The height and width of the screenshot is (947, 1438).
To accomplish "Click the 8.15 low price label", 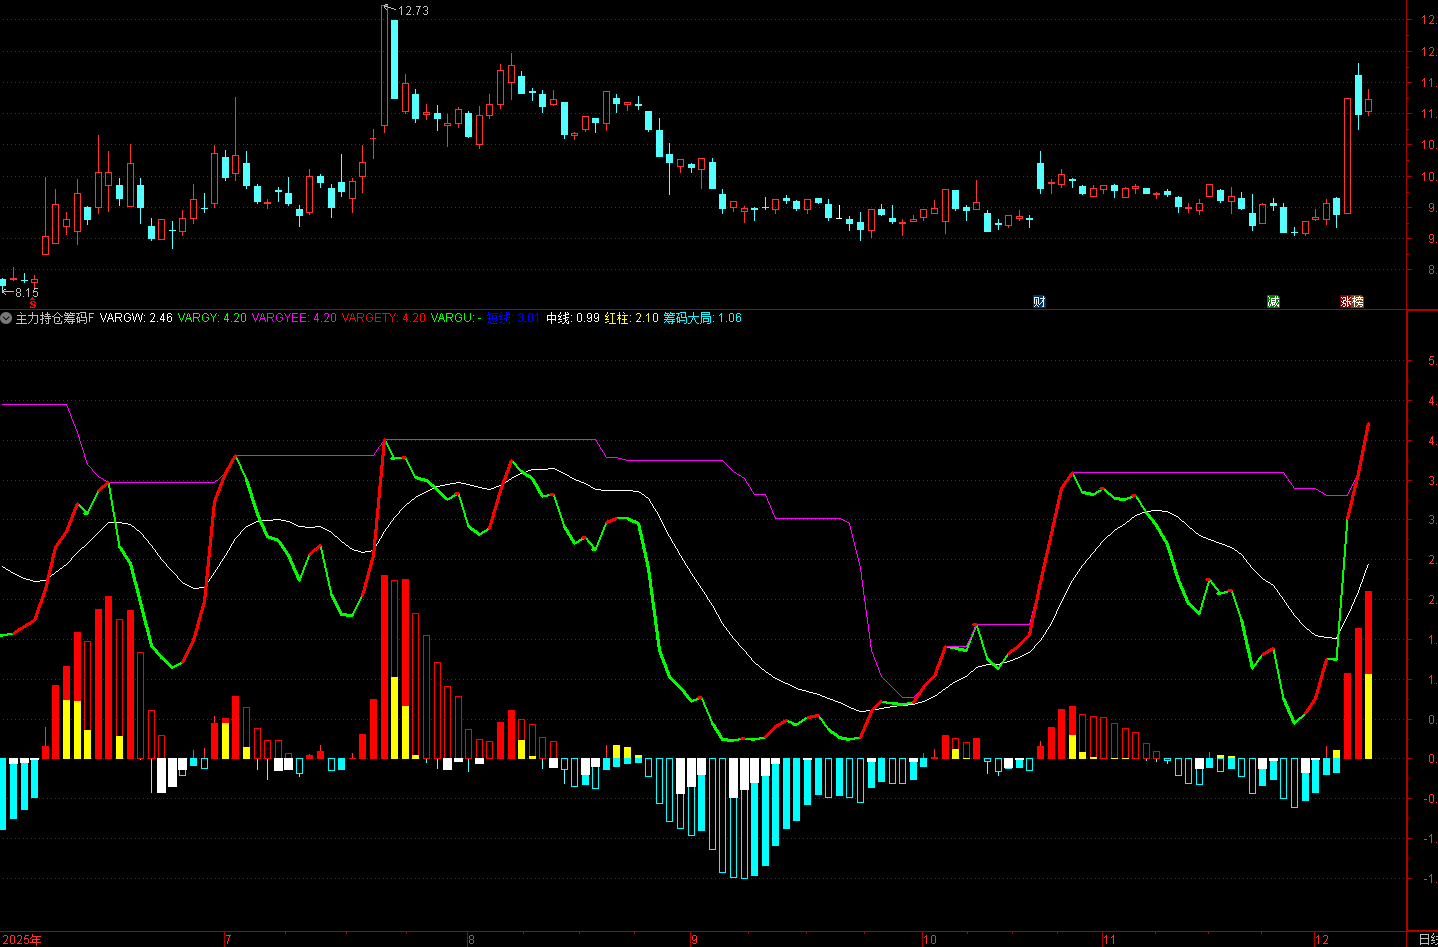I will (26, 293).
